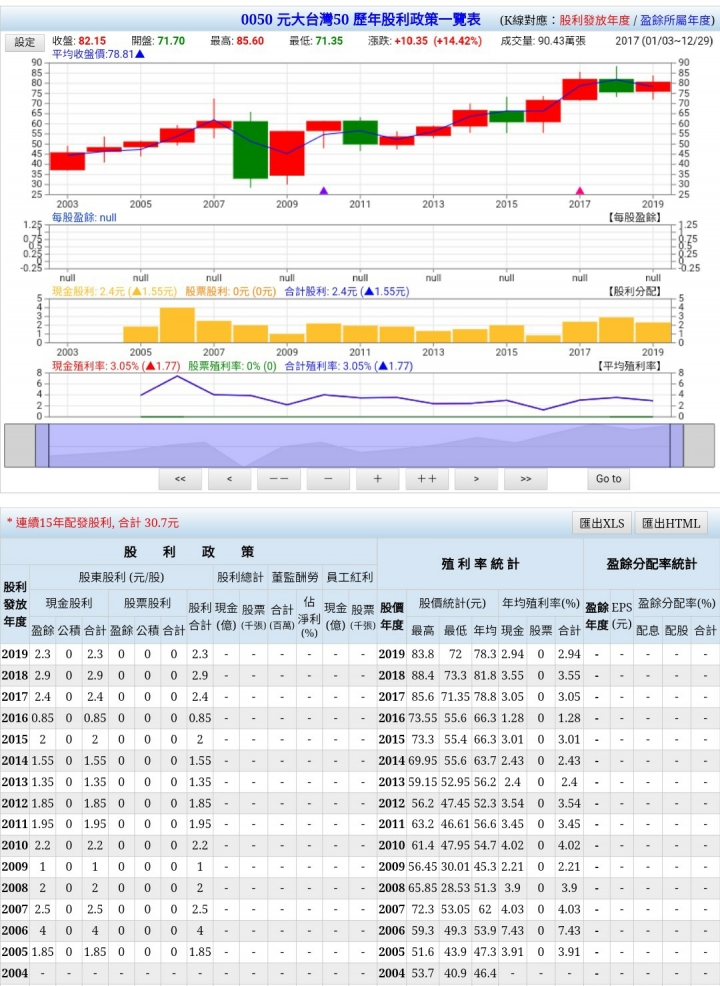Click year 2019 in dividend table
The height and width of the screenshot is (986, 720).
pyautogui.click(x=14, y=654)
